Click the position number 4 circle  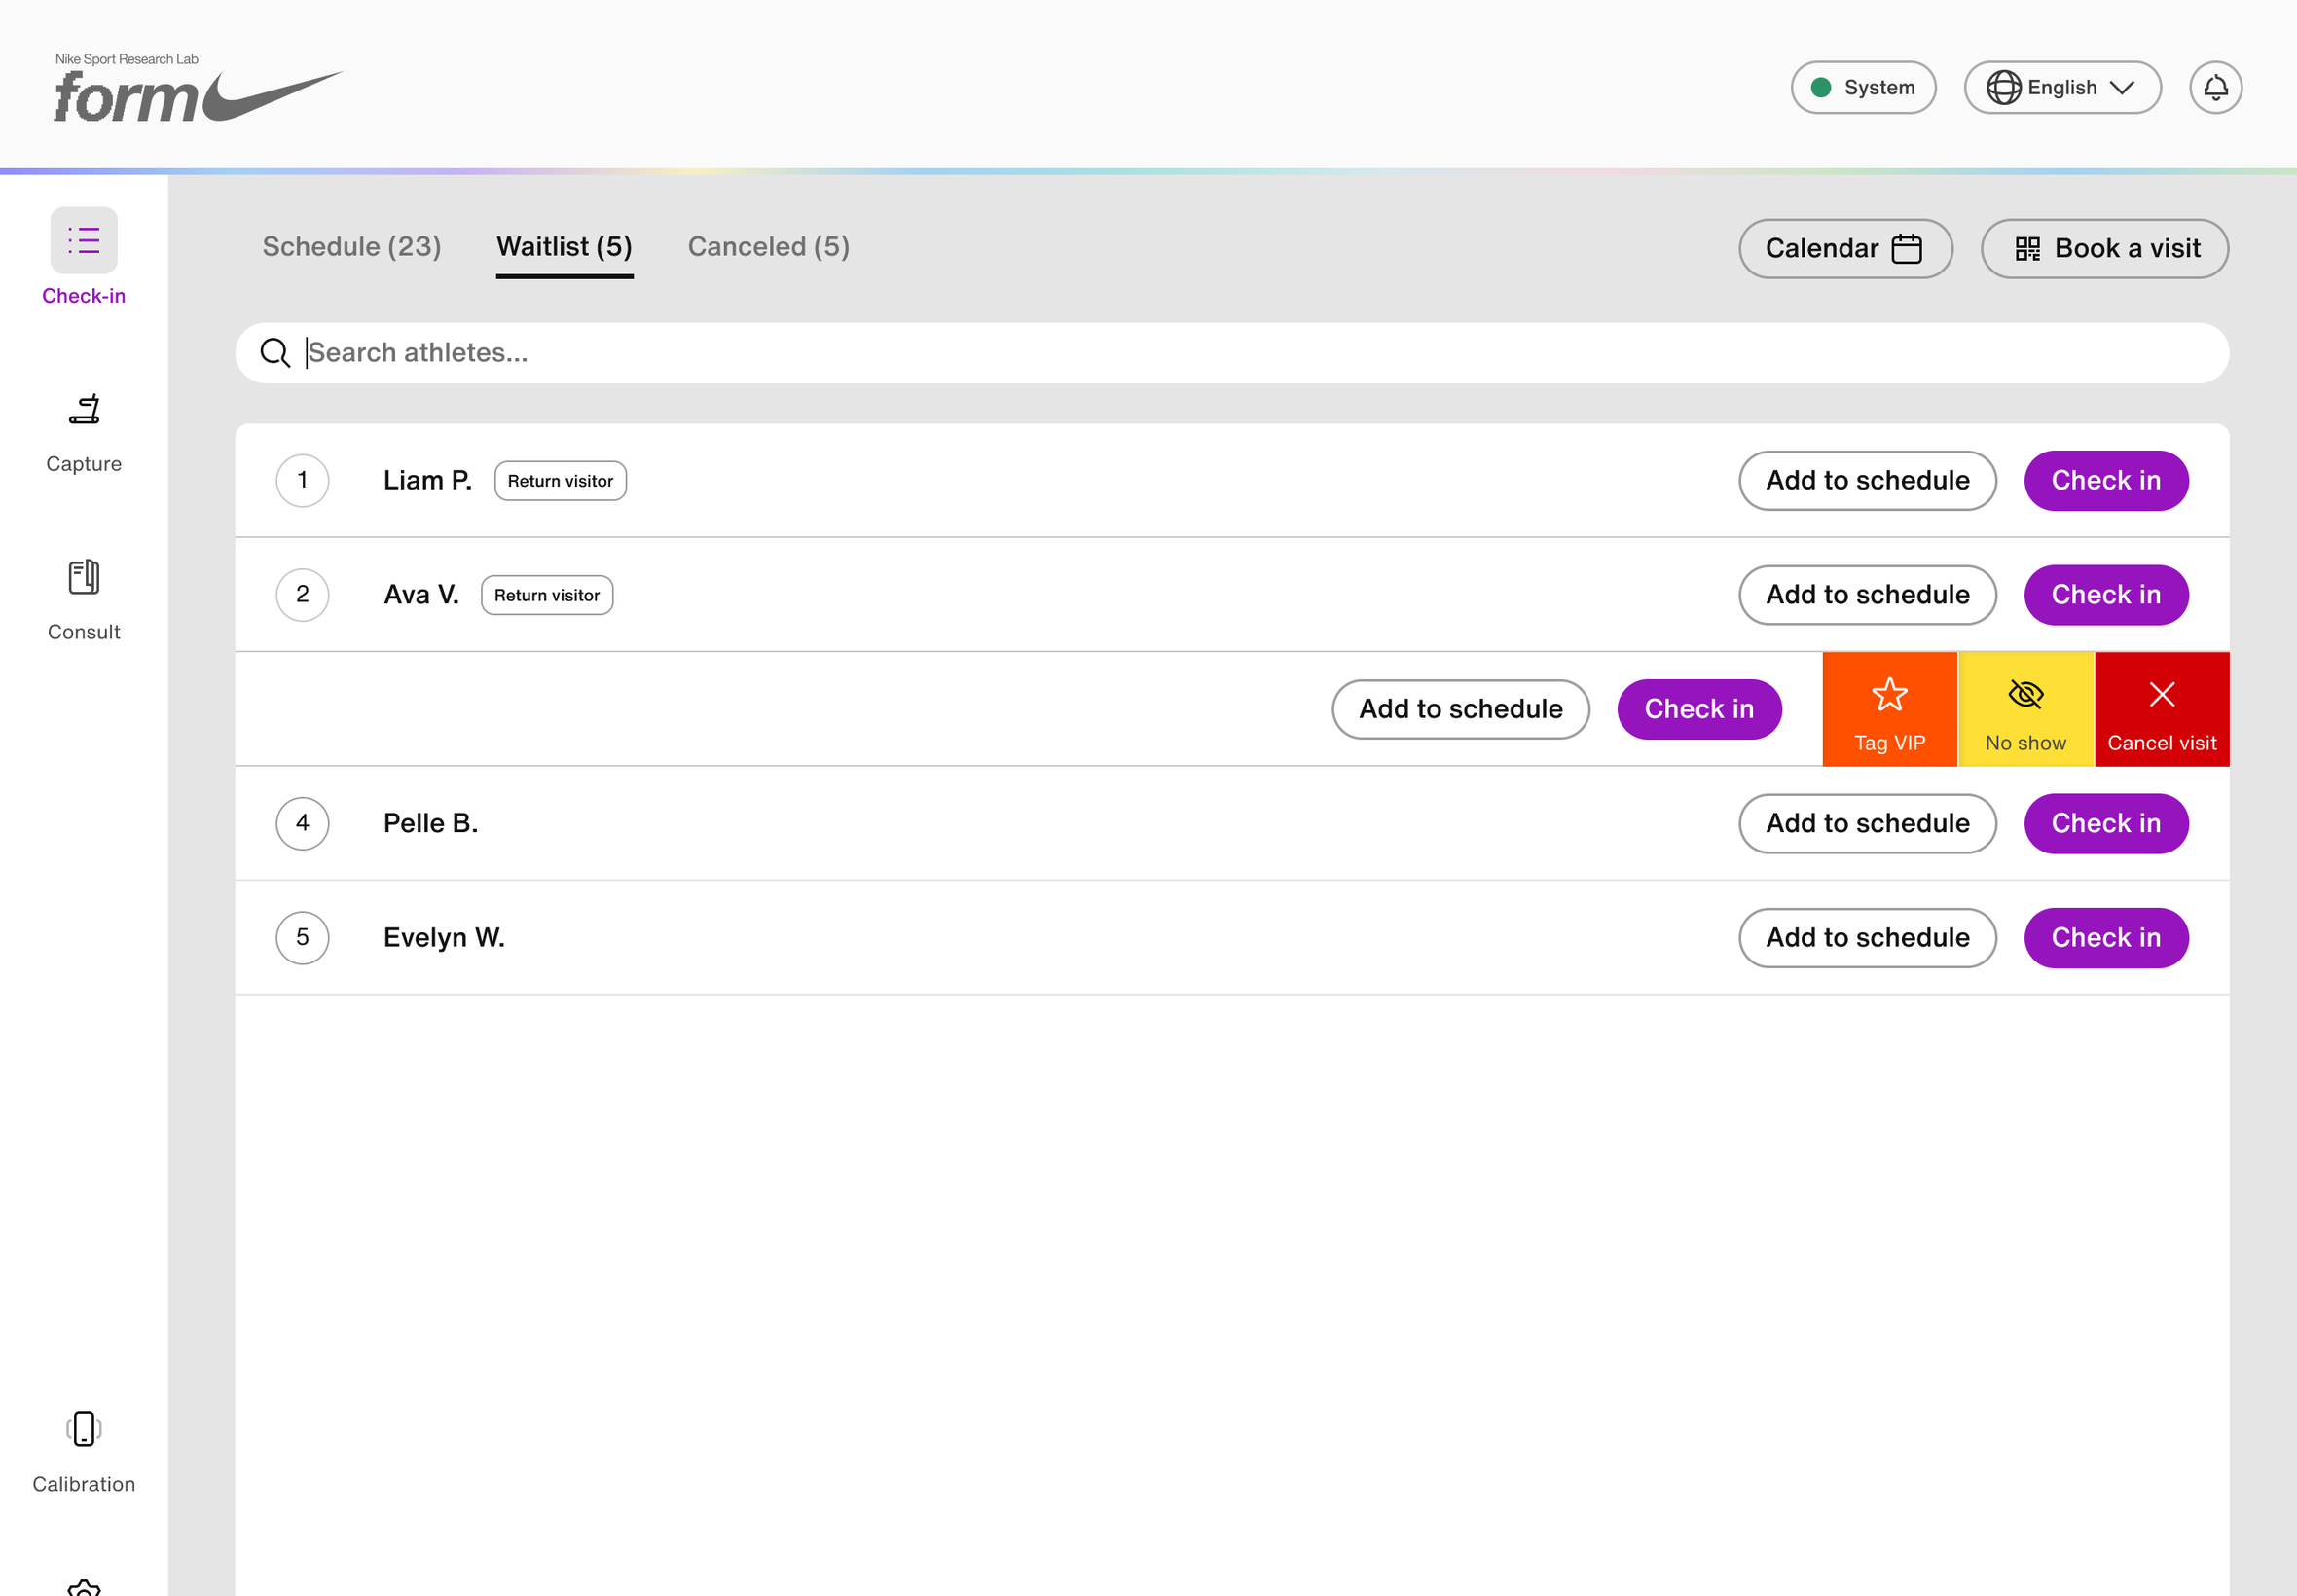pyautogui.click(x=302, y=823)
